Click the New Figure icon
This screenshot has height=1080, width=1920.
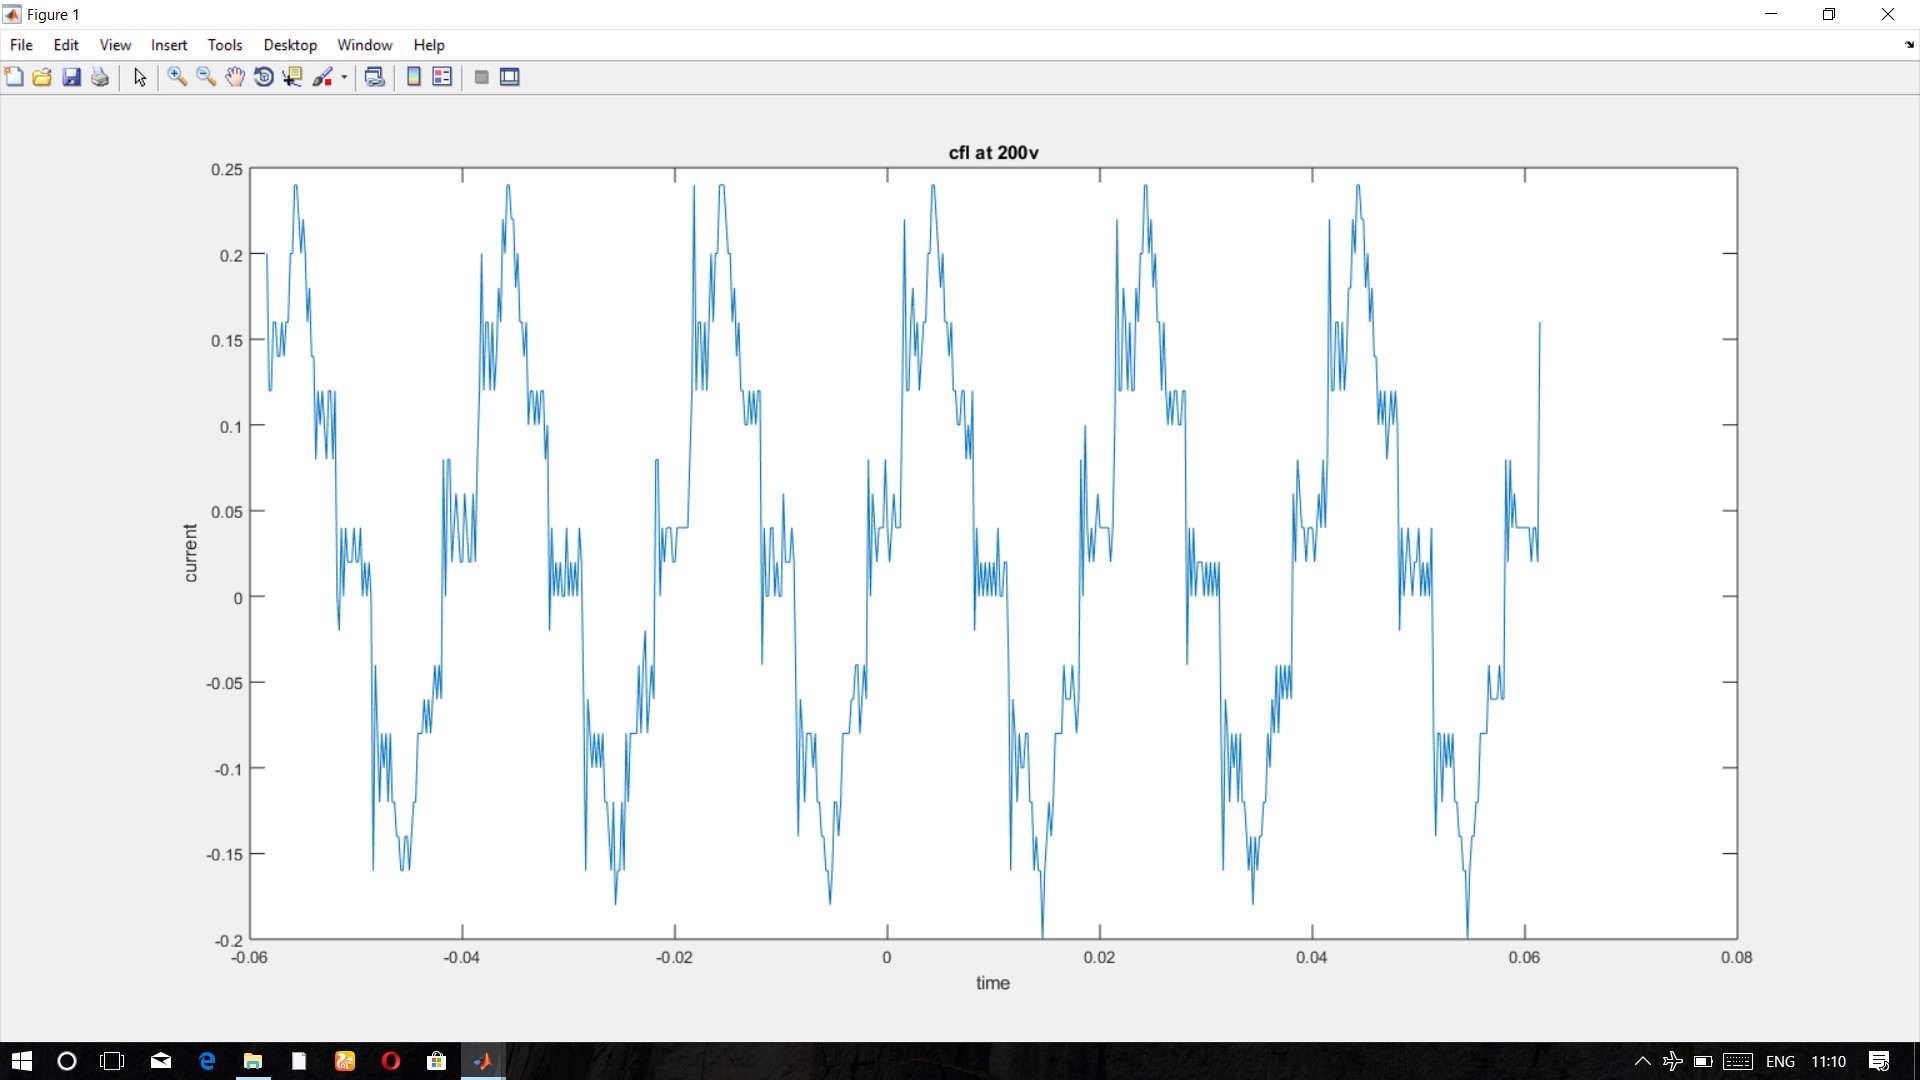point(14,77)
